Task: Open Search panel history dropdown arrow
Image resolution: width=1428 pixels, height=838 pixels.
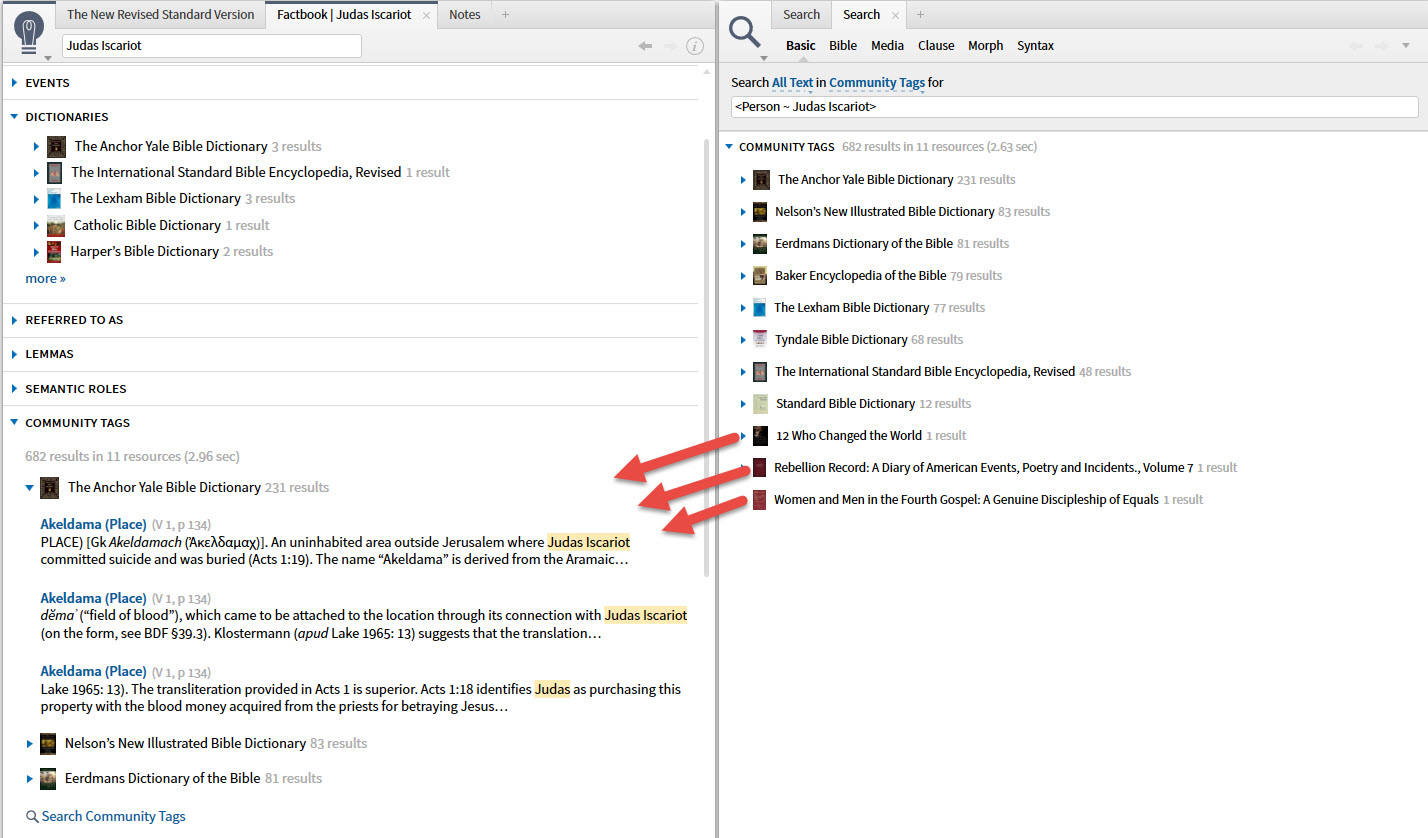Action: [x=1406, y=46]
